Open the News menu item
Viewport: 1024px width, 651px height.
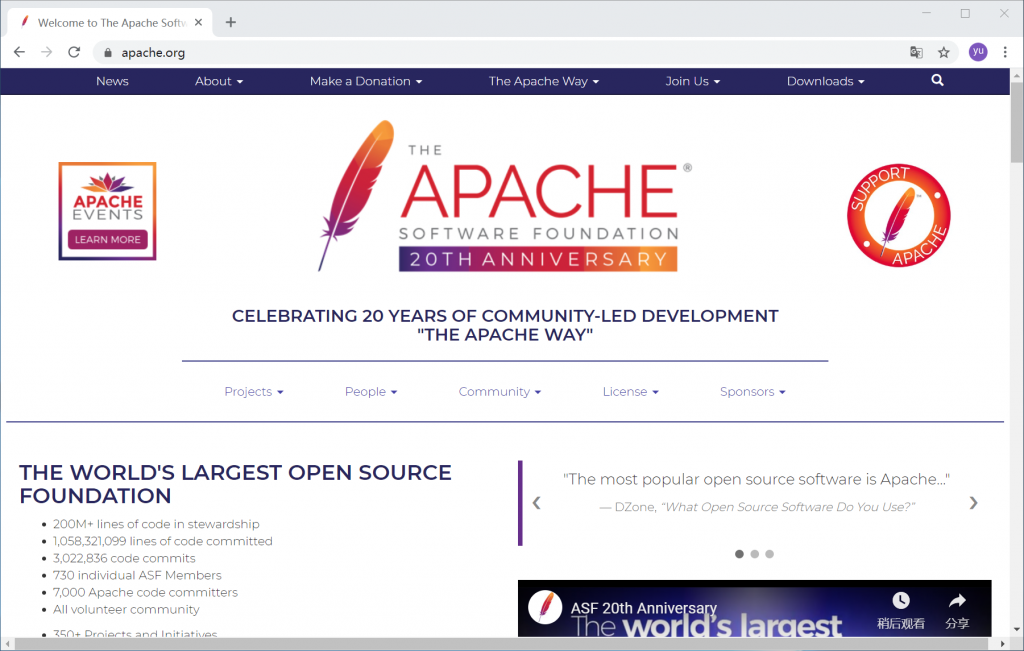click(x=112, y=81)
